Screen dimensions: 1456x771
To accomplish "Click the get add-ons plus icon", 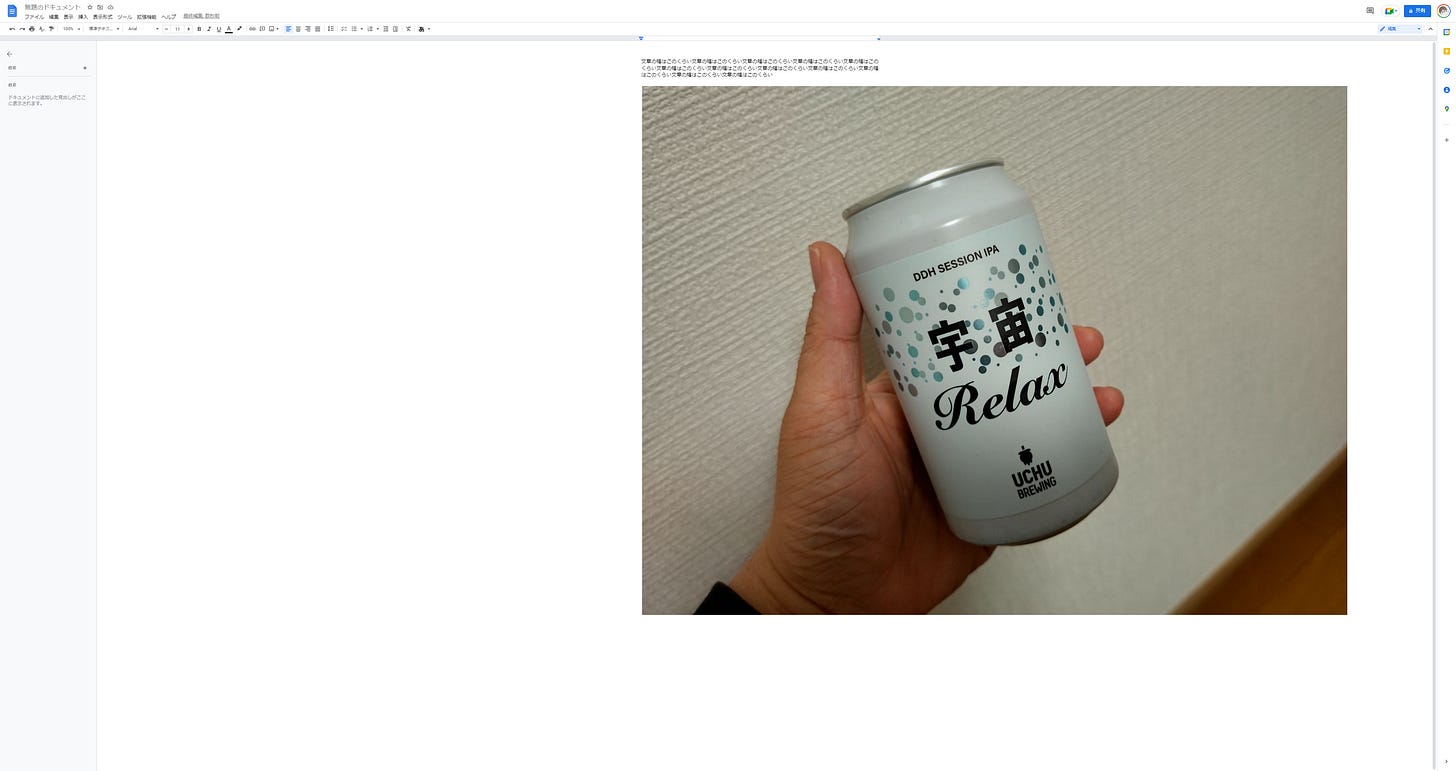I will [x=1446, y=140].
